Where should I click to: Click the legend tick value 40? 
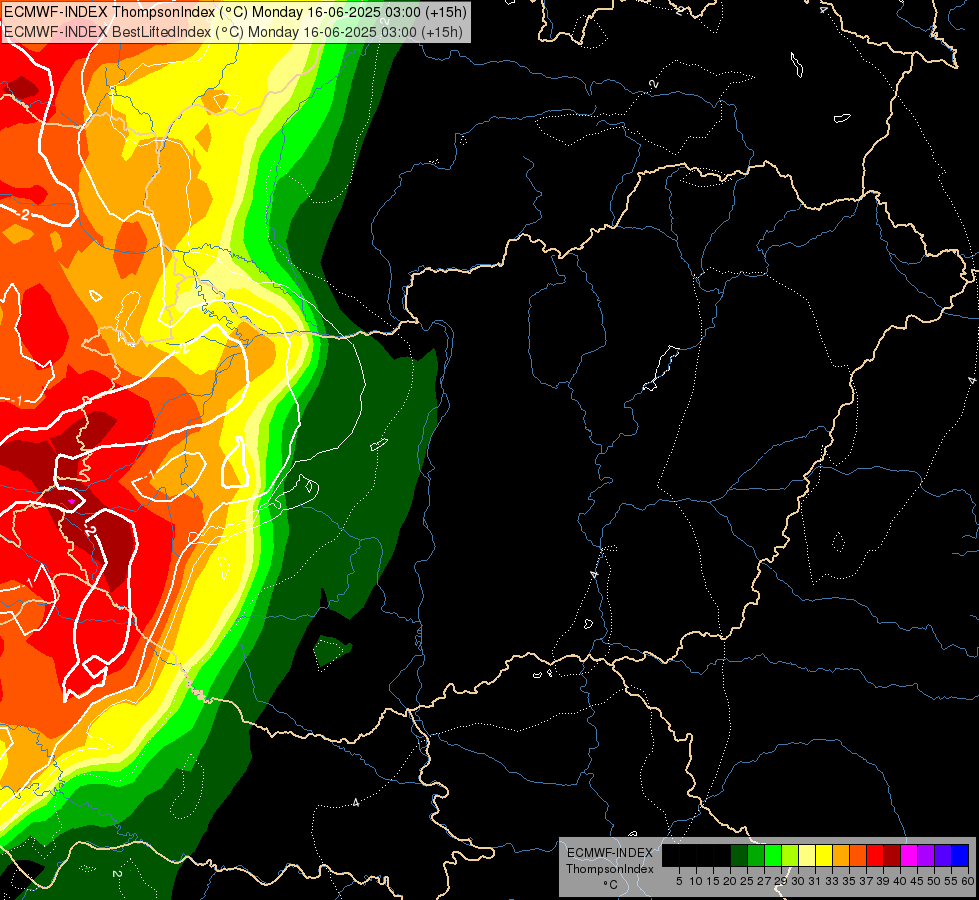900,881
